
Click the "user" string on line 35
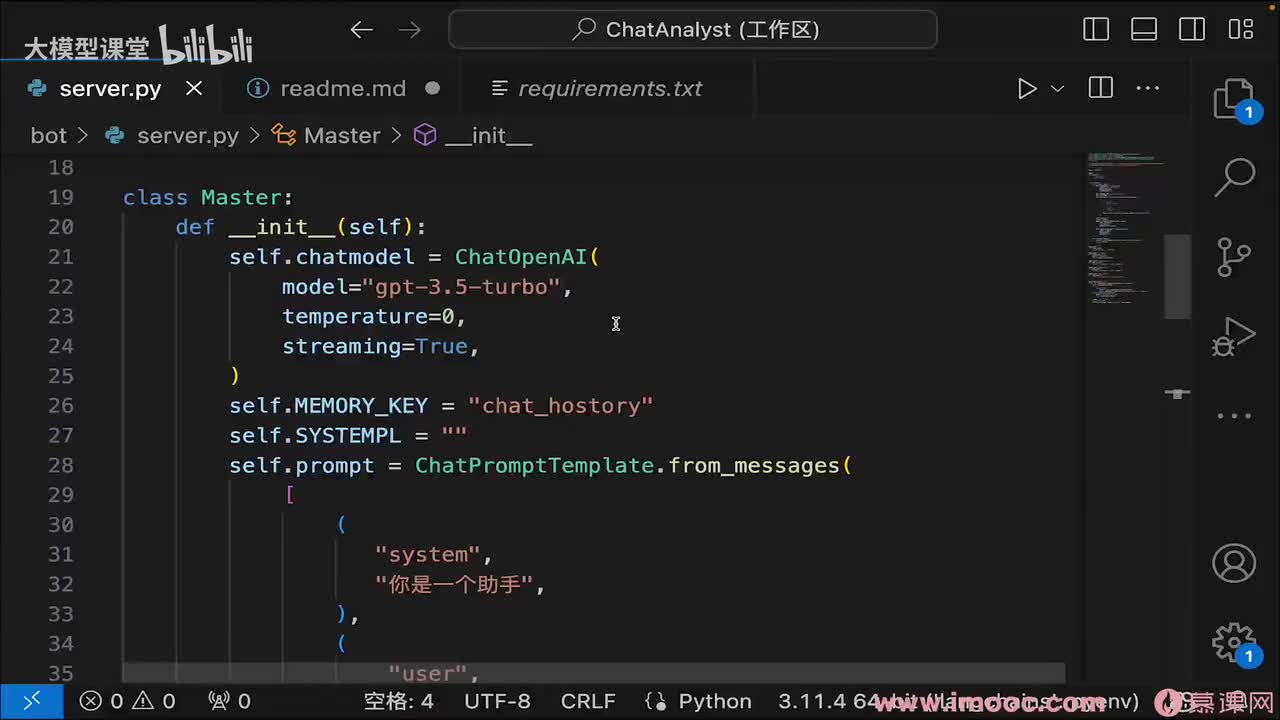coord(428,674)
